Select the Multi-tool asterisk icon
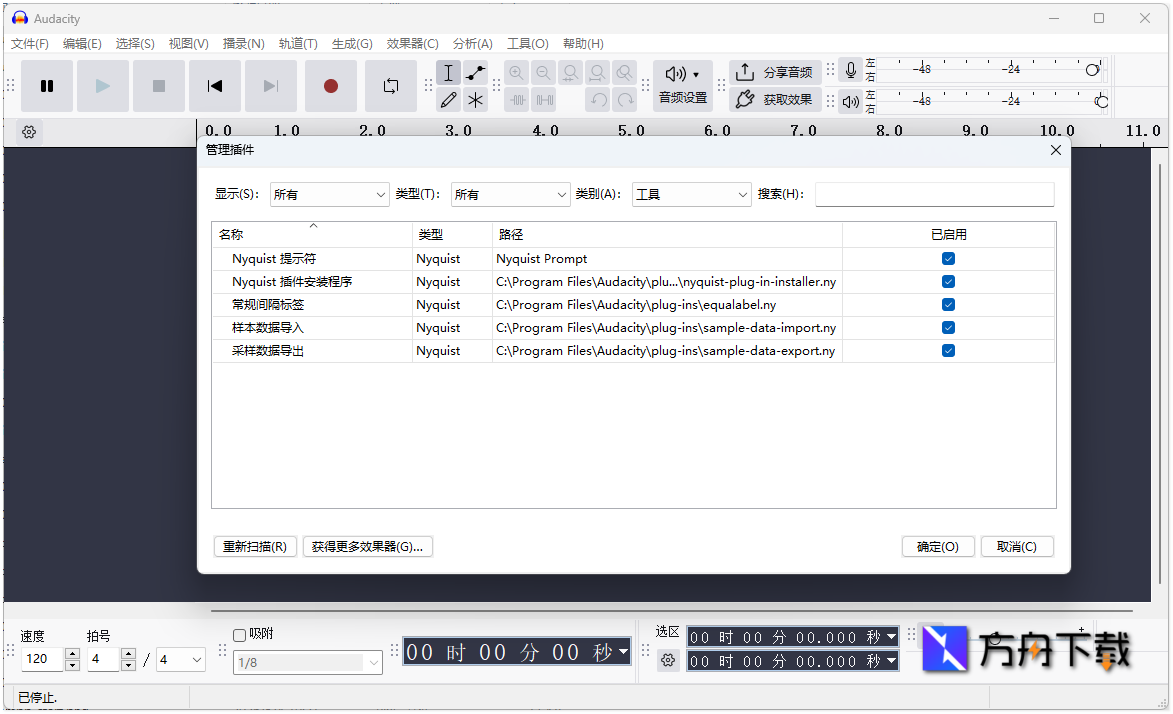The image size is (1173, 714). pyautogui.click(x=475, y=100)
